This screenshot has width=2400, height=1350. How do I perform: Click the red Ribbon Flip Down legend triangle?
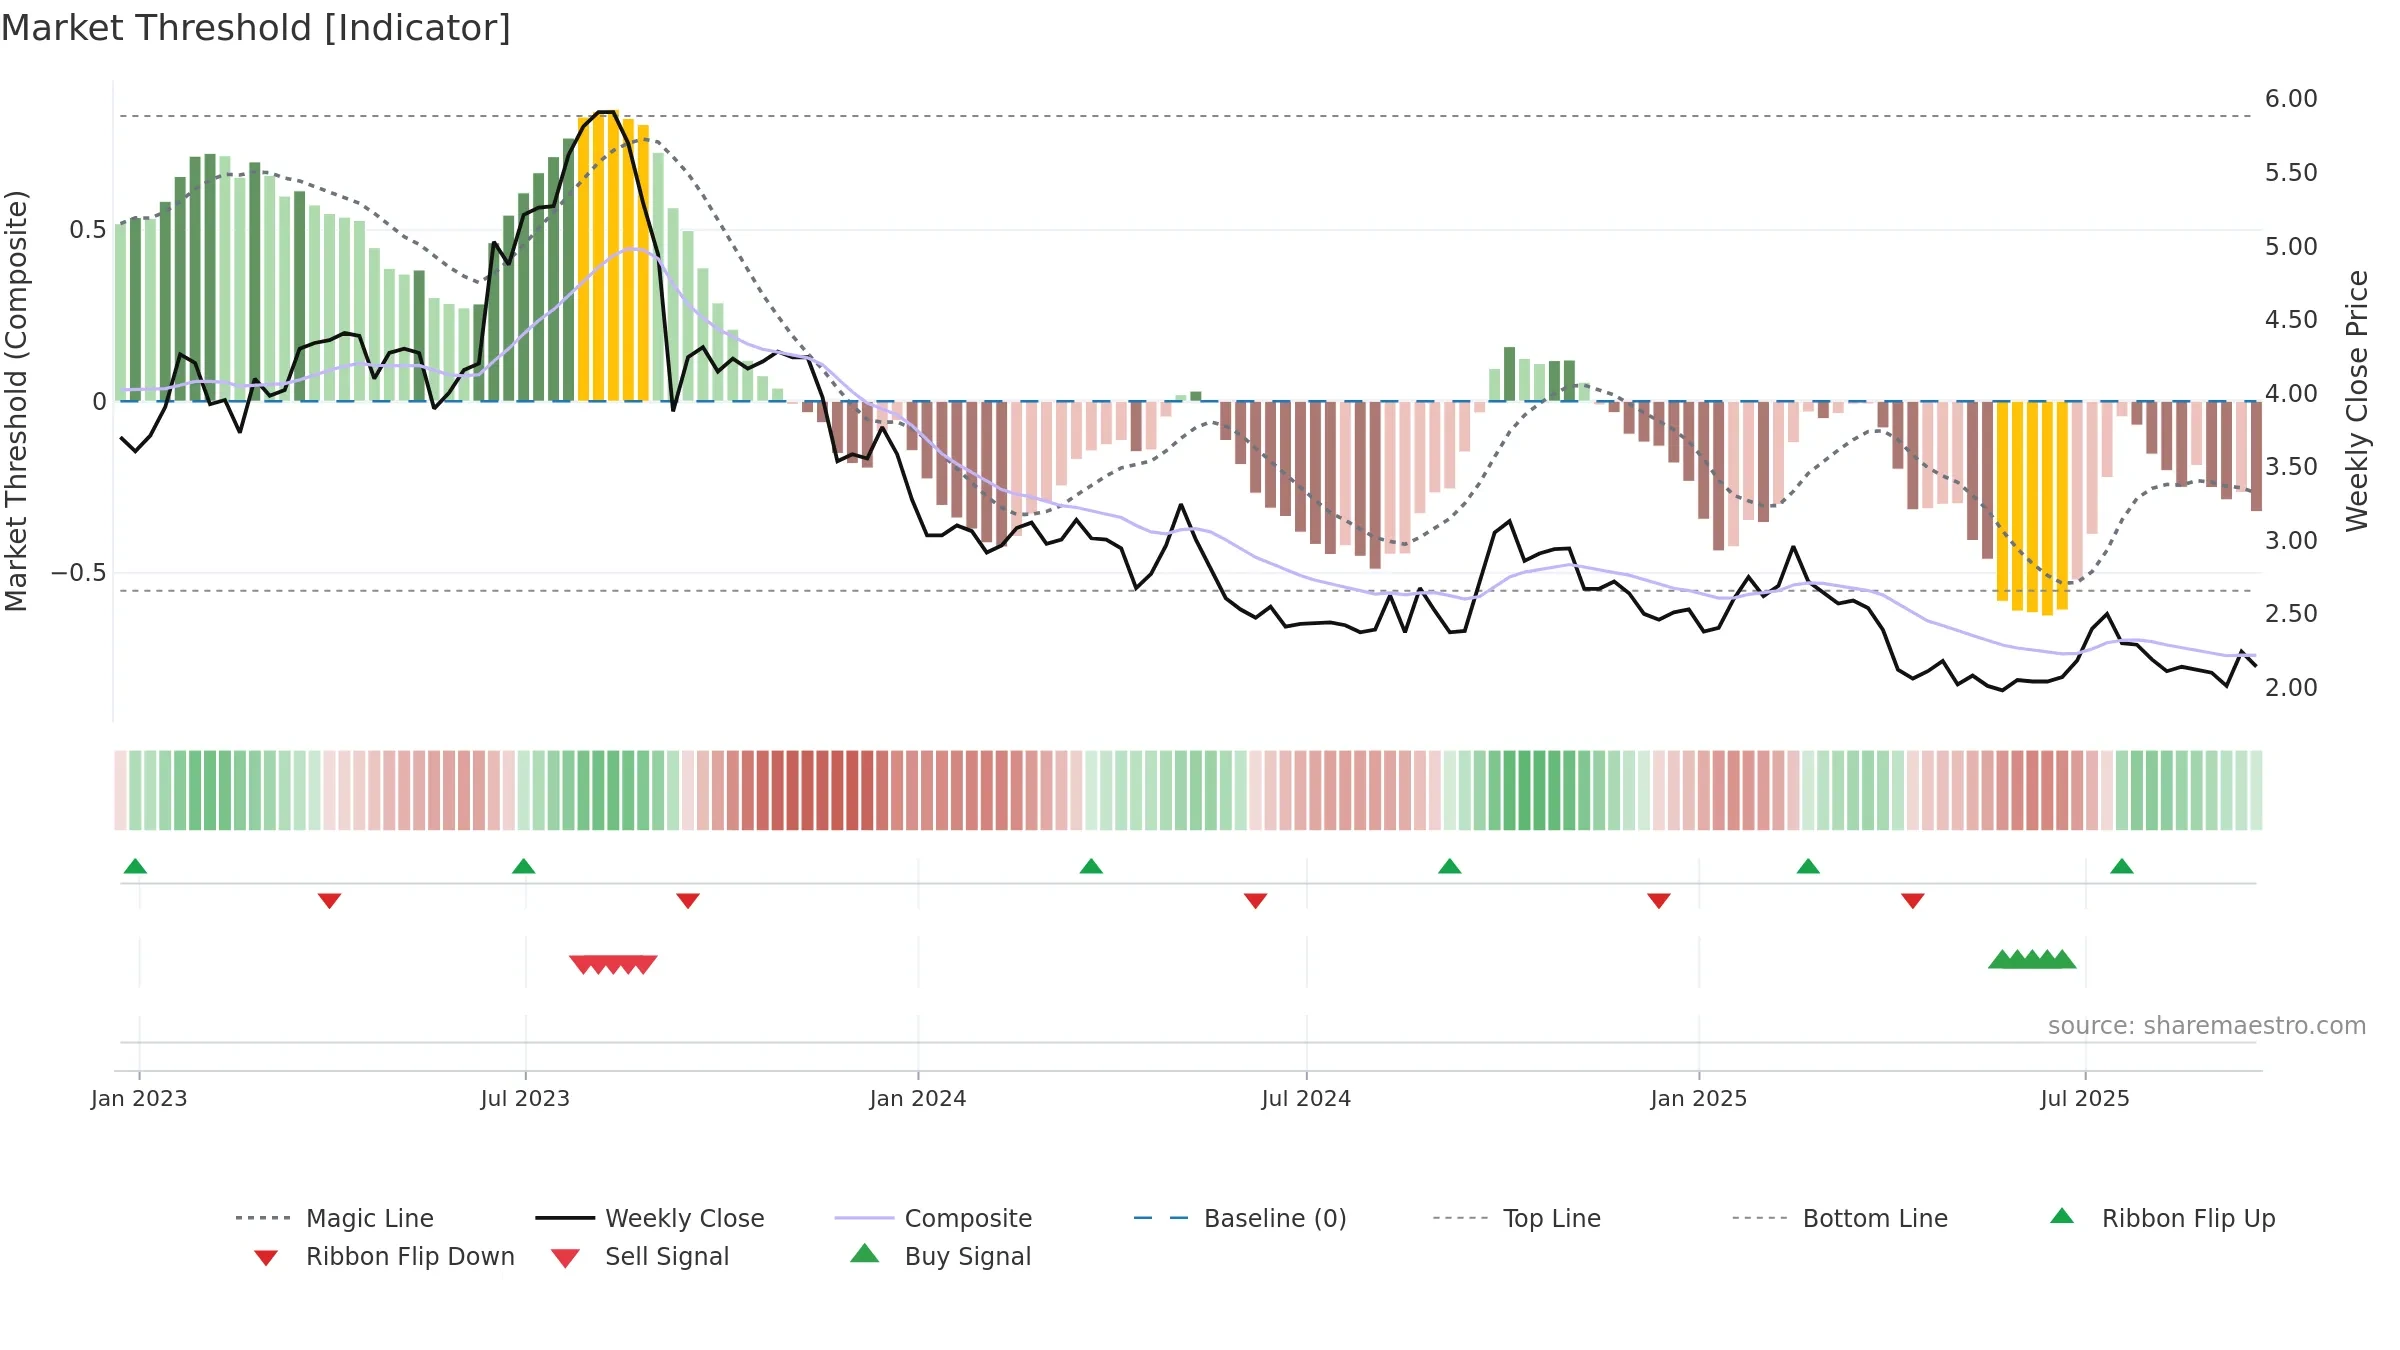click(x=266, y=1258)
